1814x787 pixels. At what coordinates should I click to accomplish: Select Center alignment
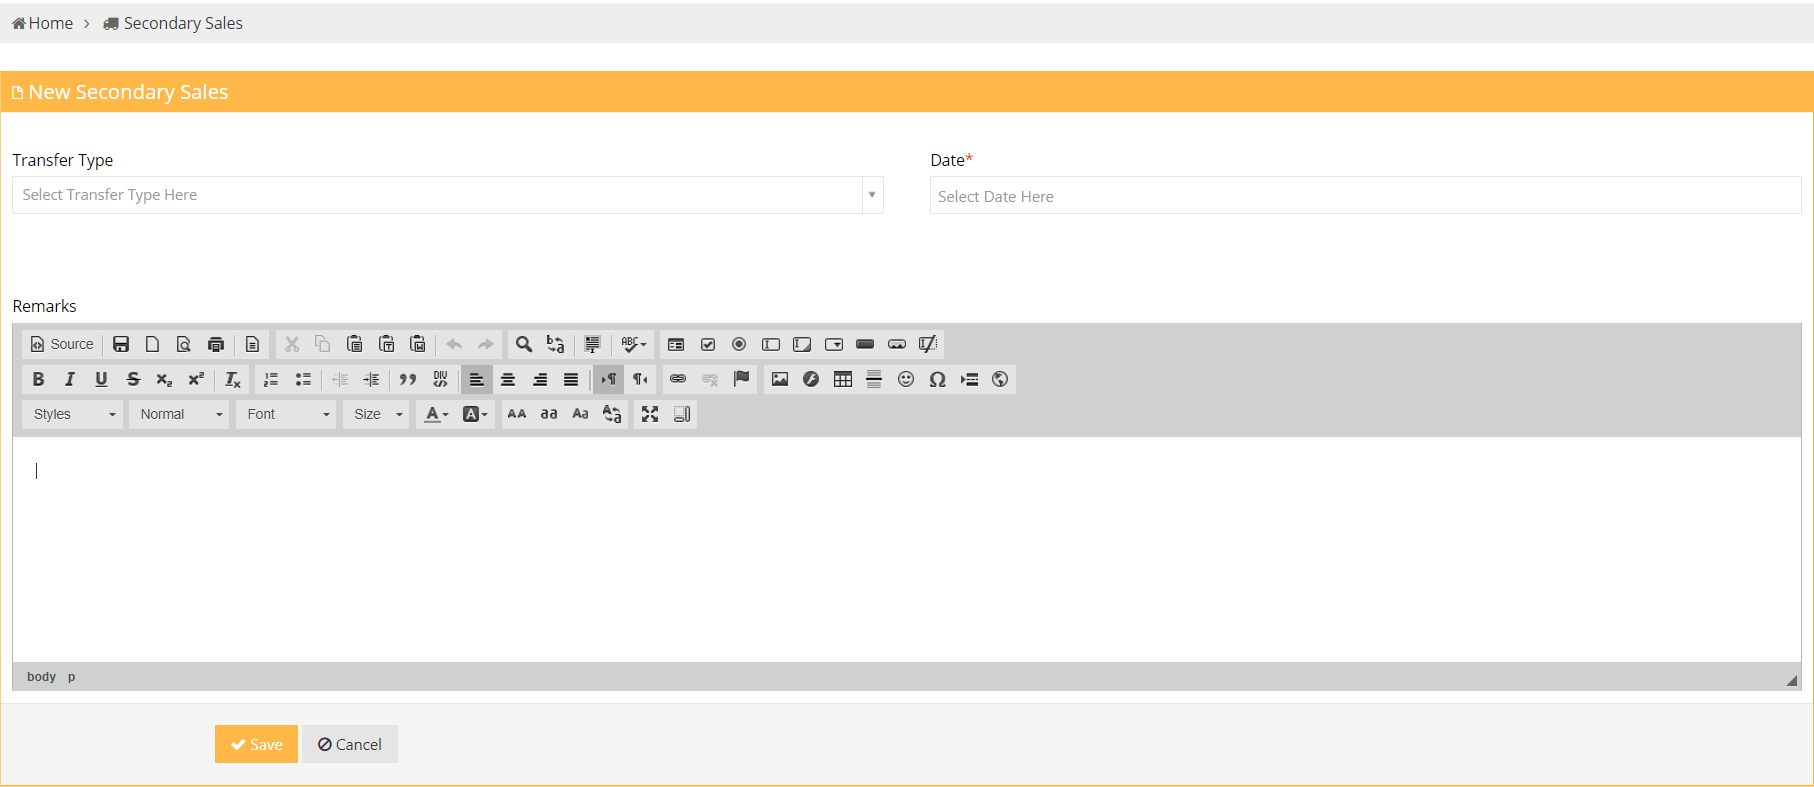tap(508, 379)
